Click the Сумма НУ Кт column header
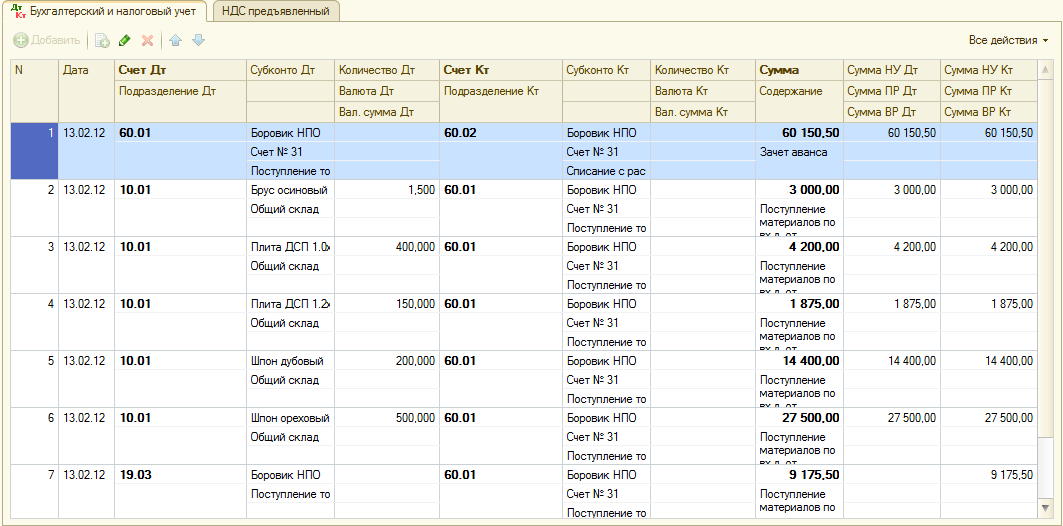1063x526 pixels. (988, 70)
